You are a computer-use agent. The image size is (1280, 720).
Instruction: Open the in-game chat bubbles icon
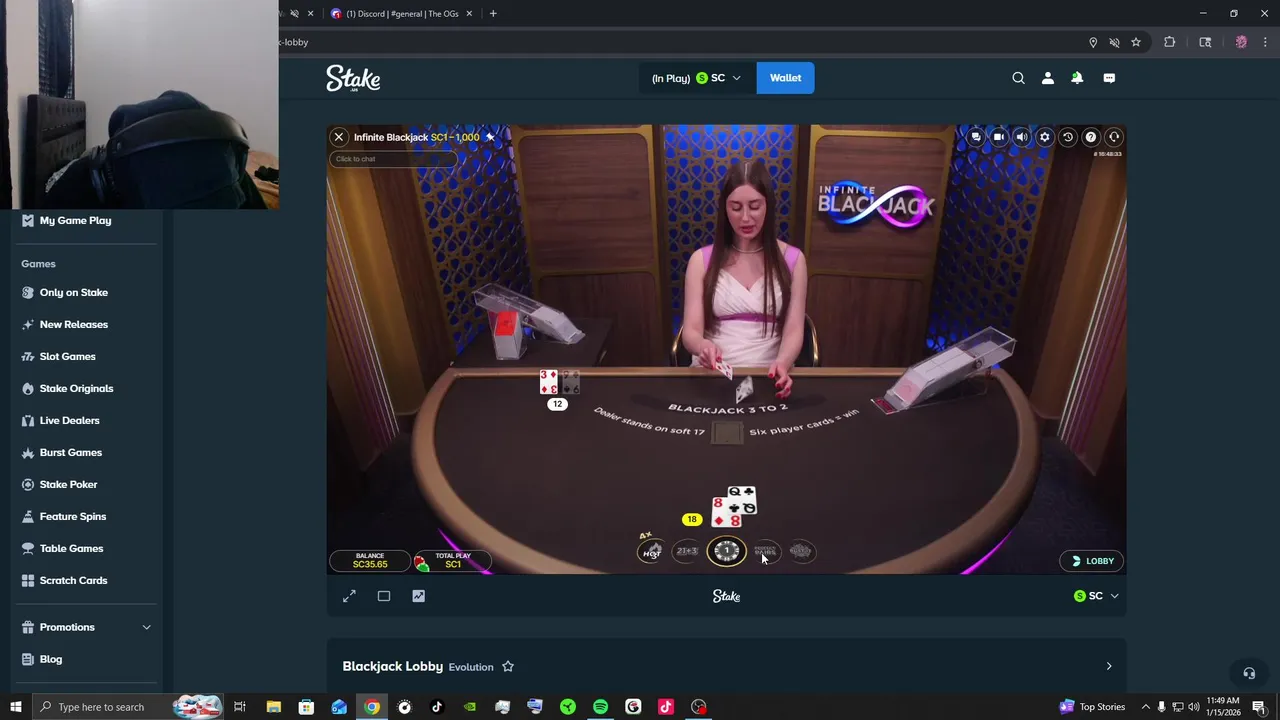[x=976, y=137]
